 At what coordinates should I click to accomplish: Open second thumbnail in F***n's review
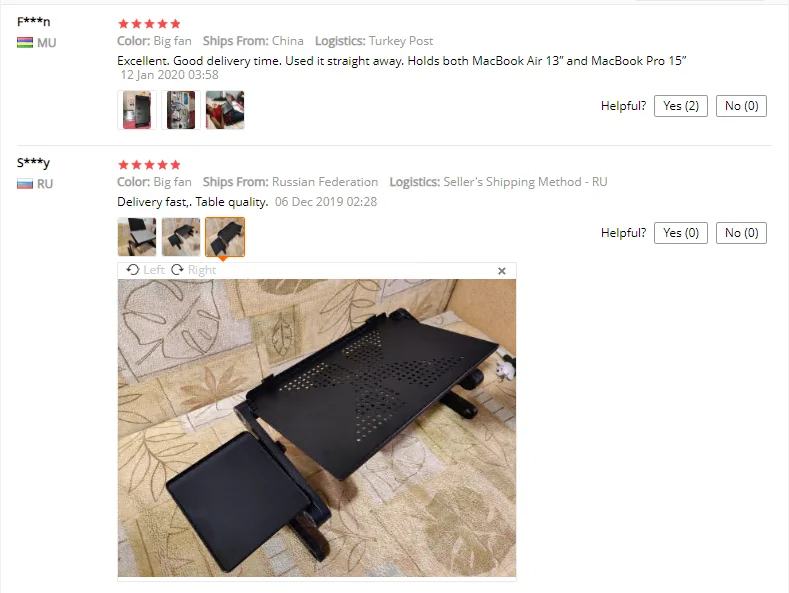click(181, 110)
